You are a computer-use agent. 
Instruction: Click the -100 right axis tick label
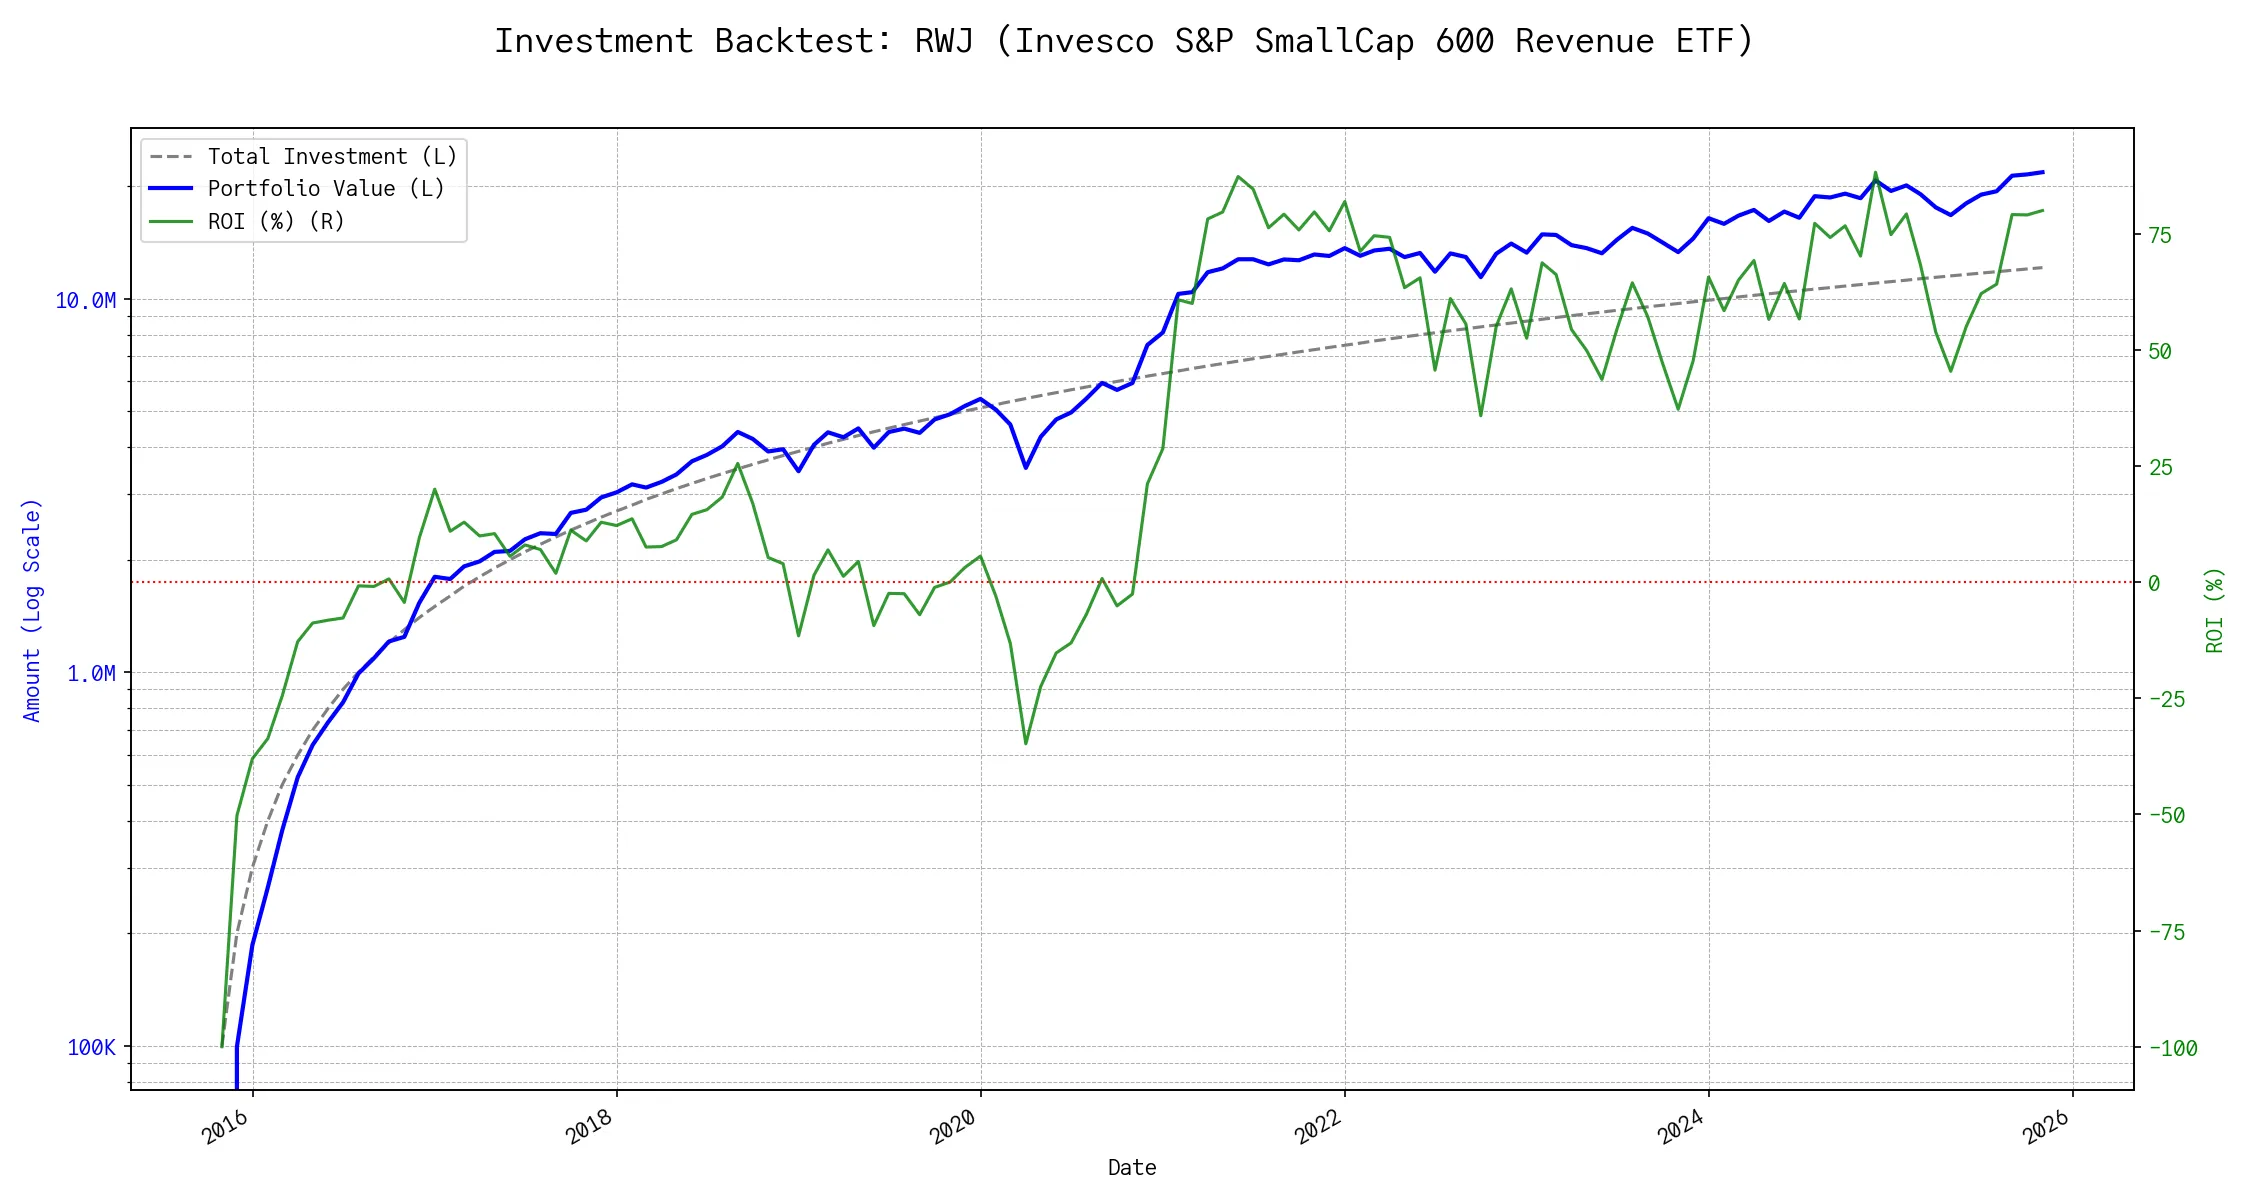coord(2172,1049)
